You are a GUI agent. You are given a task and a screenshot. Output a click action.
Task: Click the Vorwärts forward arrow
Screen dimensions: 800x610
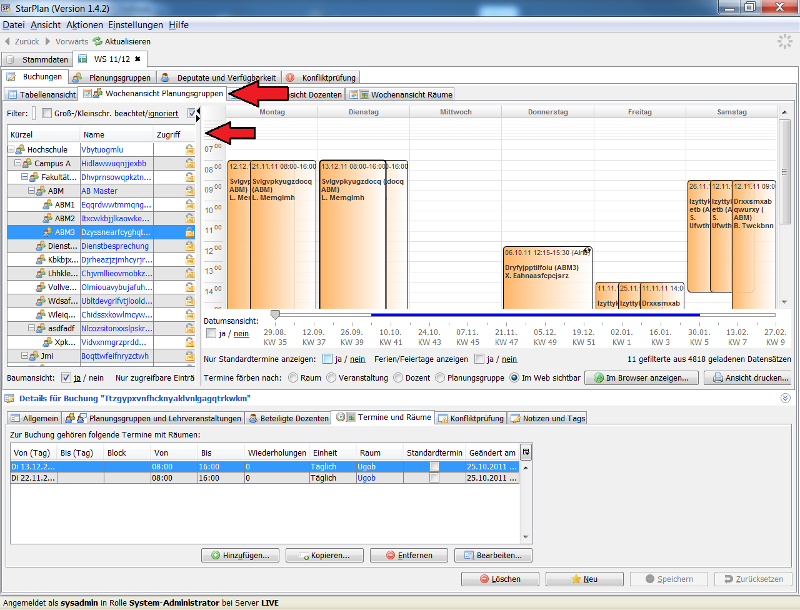(48, 41)
